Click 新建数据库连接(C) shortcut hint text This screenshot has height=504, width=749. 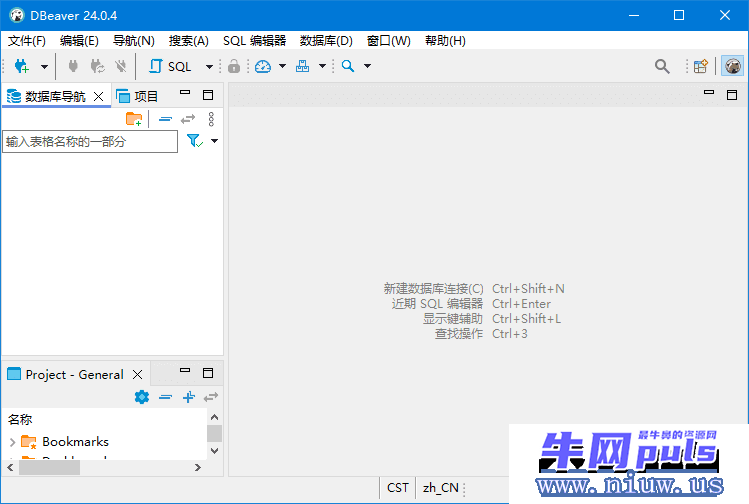coord(434,289)
